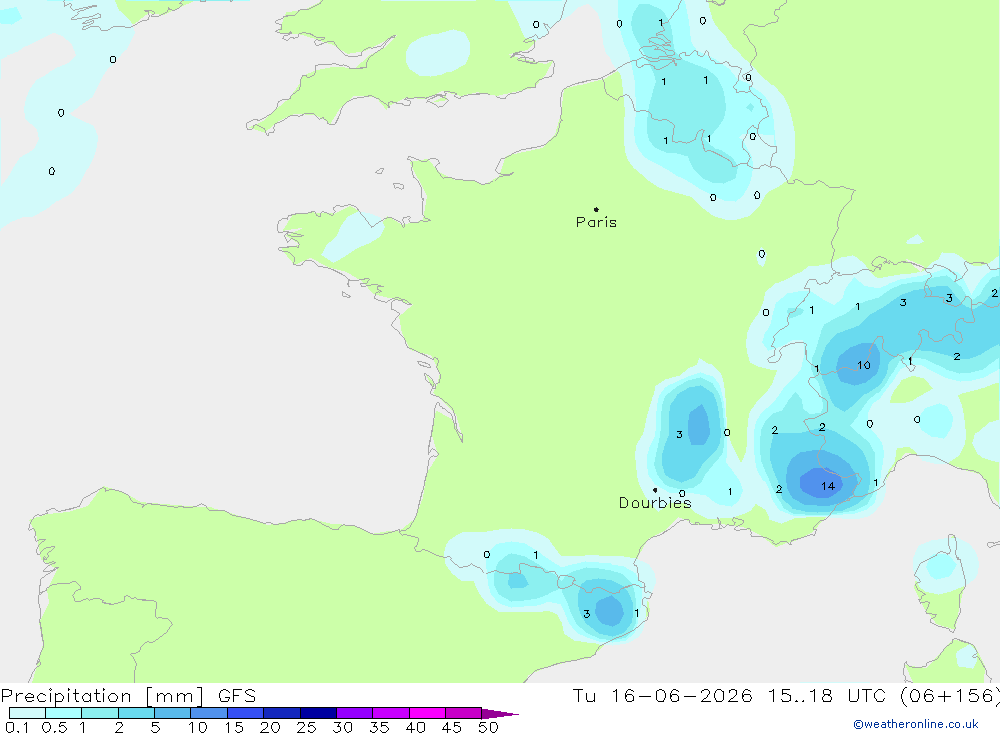Select the black dot marker above Dourbies
Viewport: 1000px width, 733px height.
(x=655, y=490)
